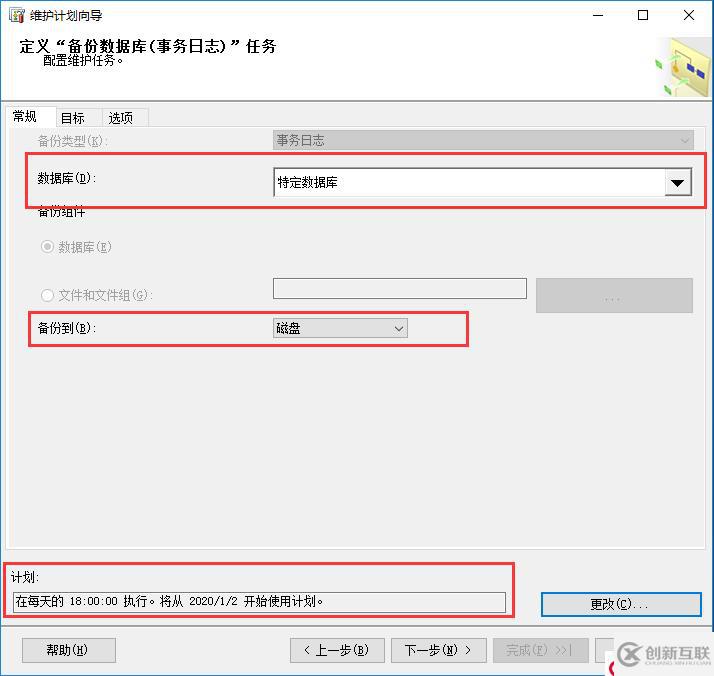
Task: Open the disabled 备份类型 事务日志 dropdown
Action: (483, 140)
